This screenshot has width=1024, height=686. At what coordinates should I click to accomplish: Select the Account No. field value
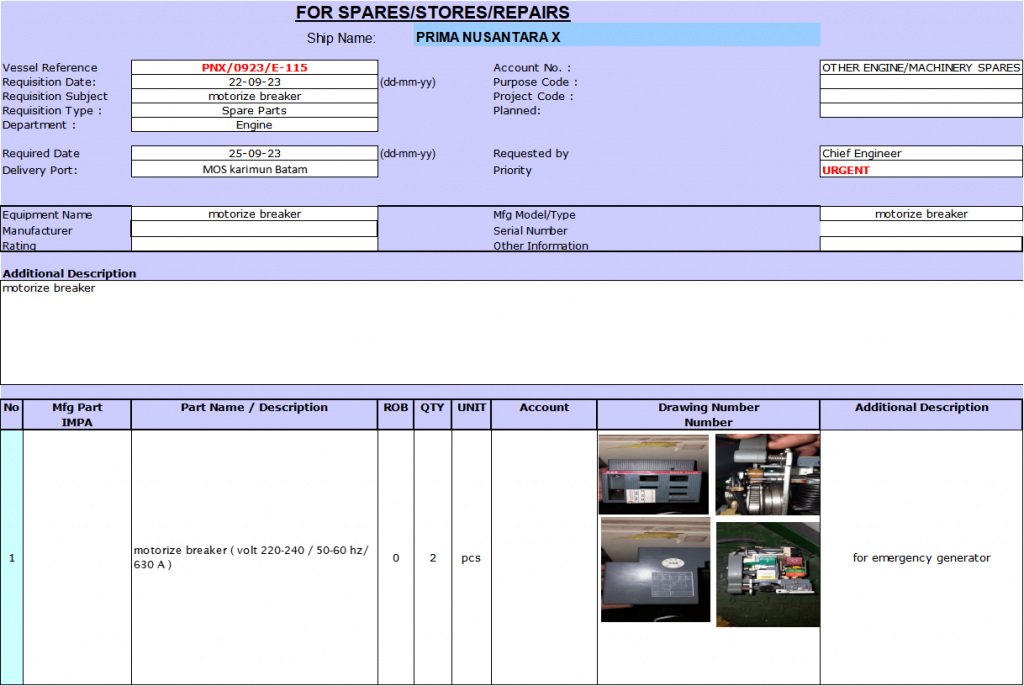[920, 68]
